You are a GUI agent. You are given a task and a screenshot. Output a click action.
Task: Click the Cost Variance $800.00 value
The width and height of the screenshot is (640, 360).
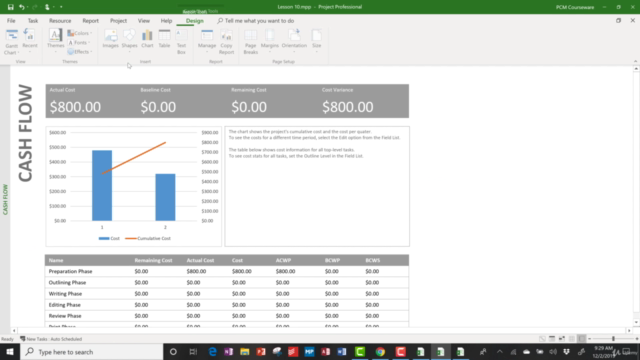[x=347, y=107]
